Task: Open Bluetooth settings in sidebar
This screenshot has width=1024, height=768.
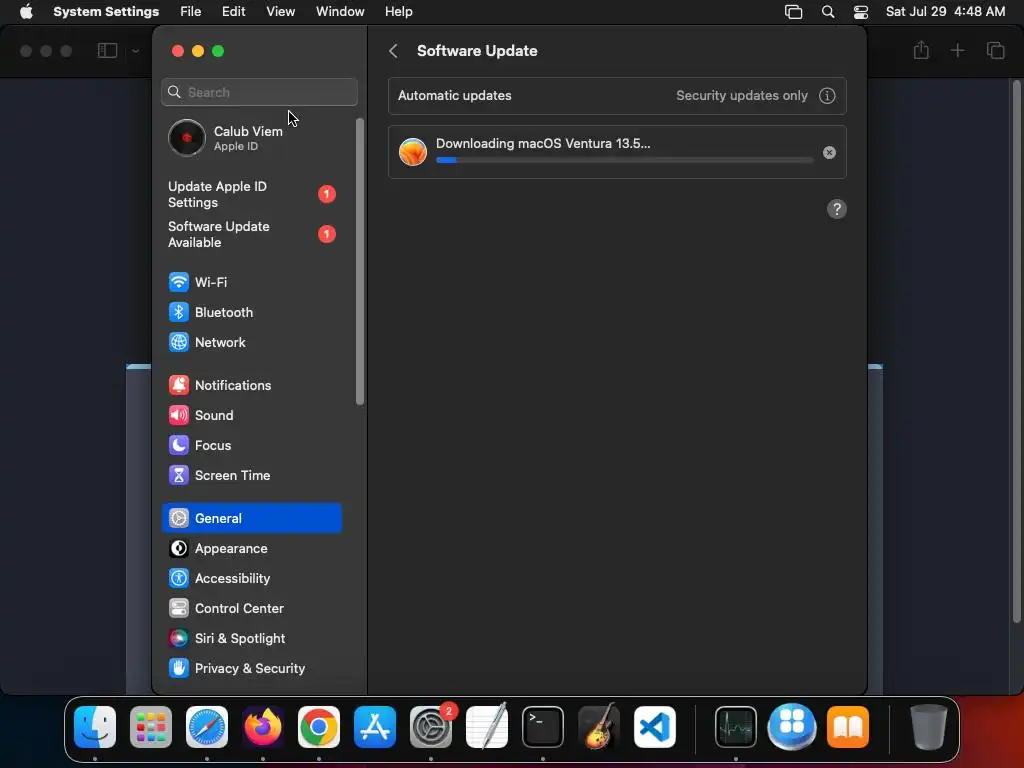Action: pyautogui.click(x=251, y=312)
